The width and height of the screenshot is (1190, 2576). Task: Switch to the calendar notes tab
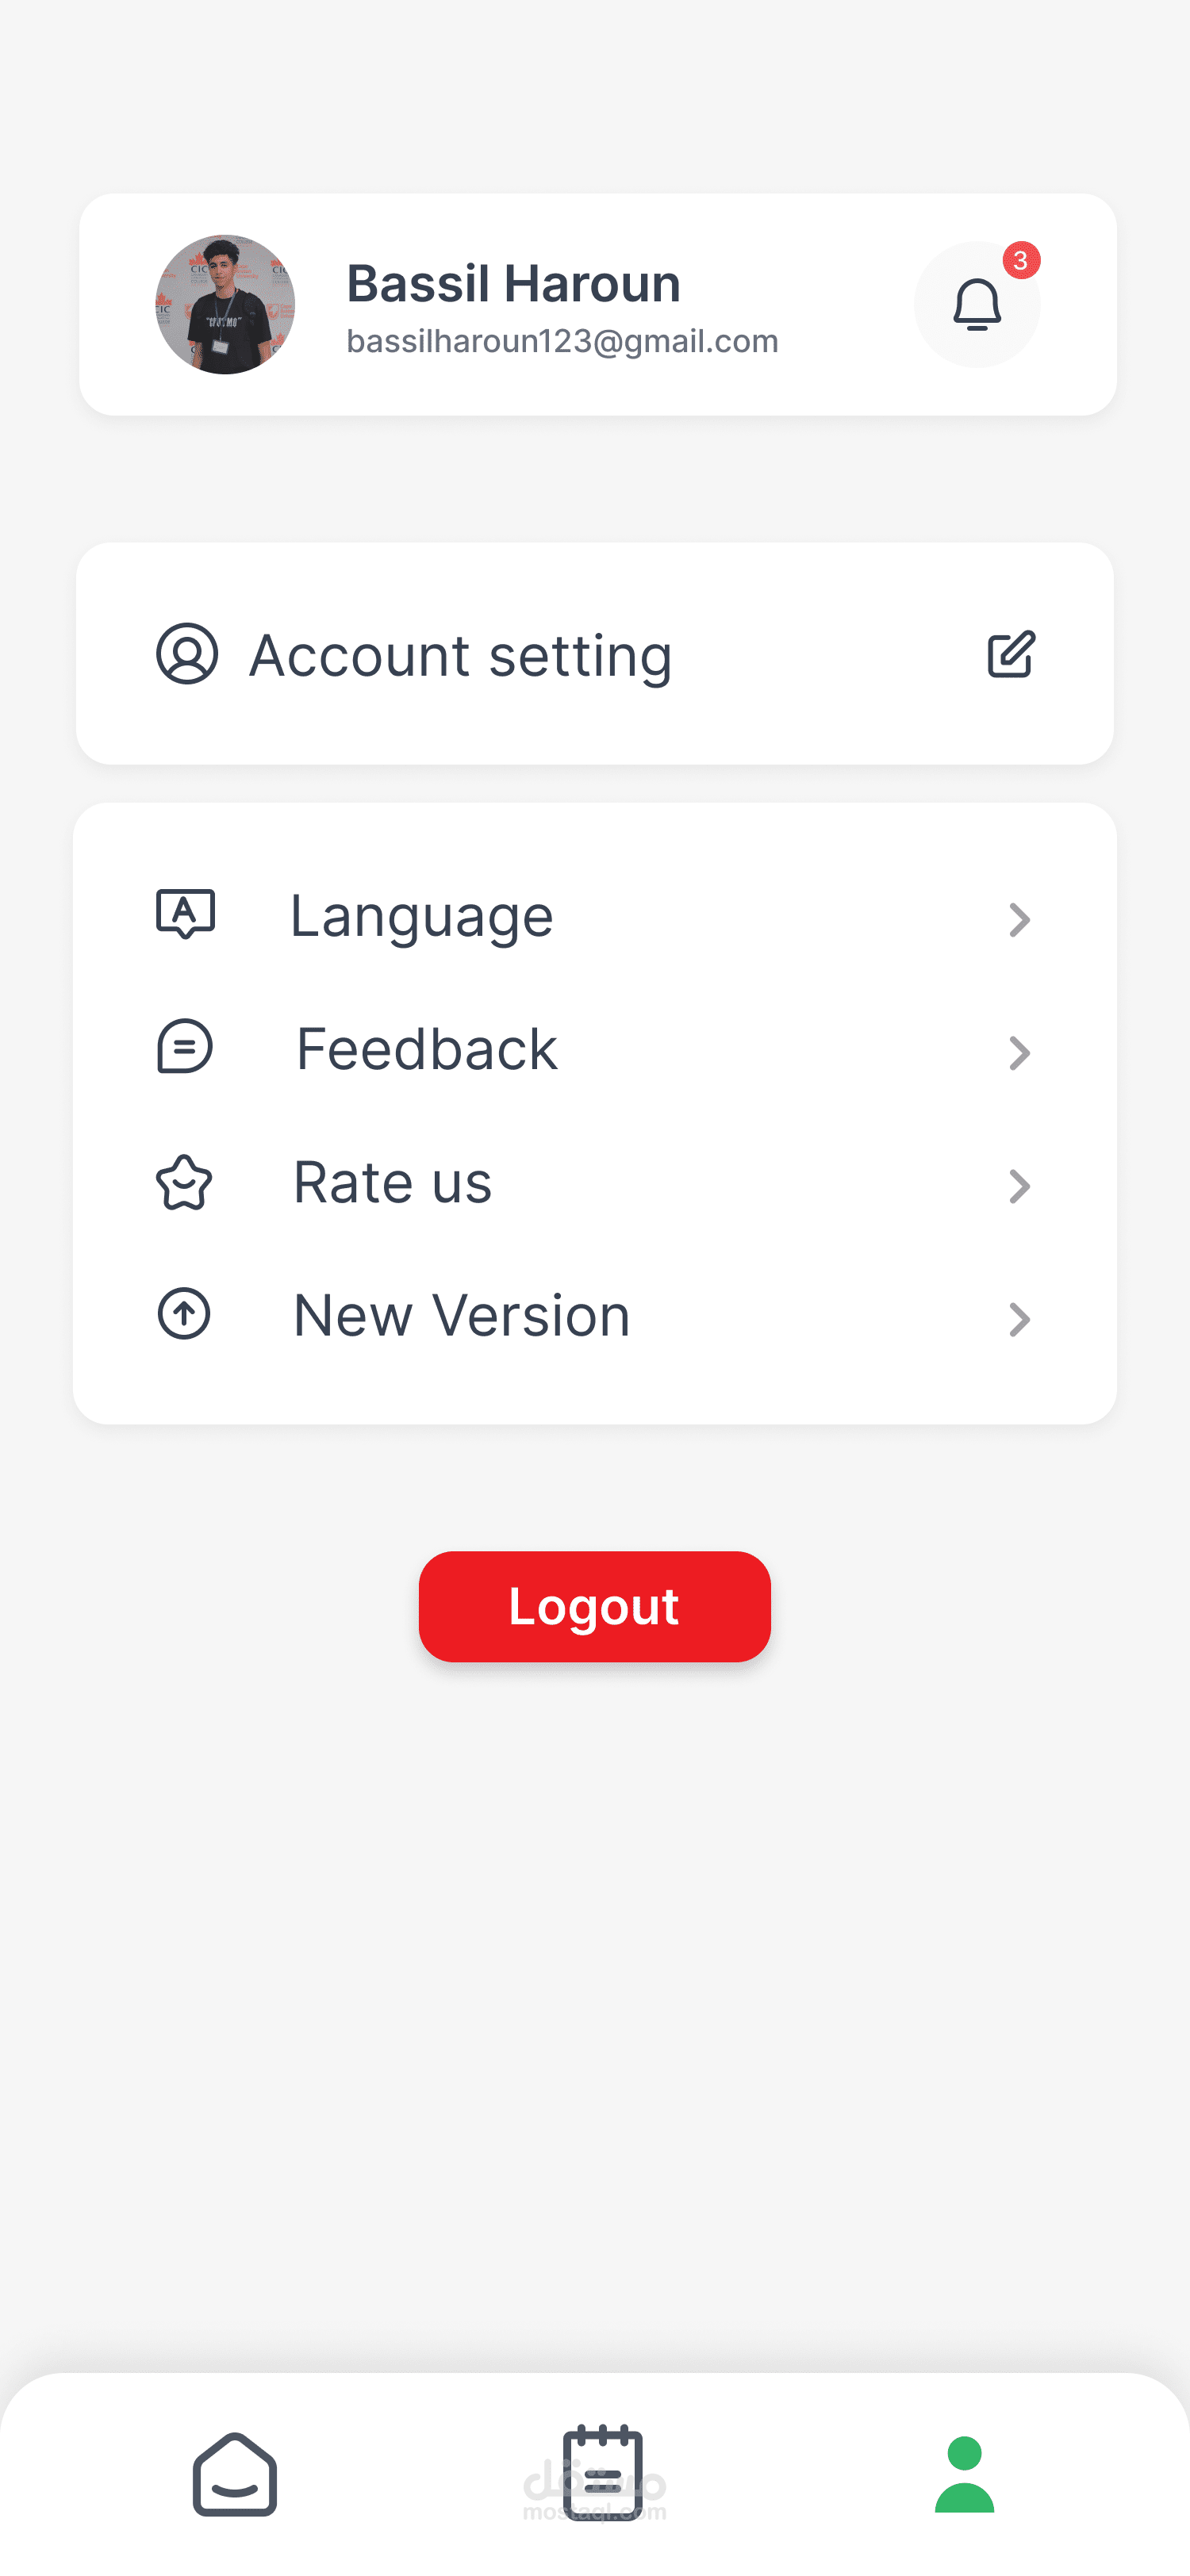point(603,2472)
